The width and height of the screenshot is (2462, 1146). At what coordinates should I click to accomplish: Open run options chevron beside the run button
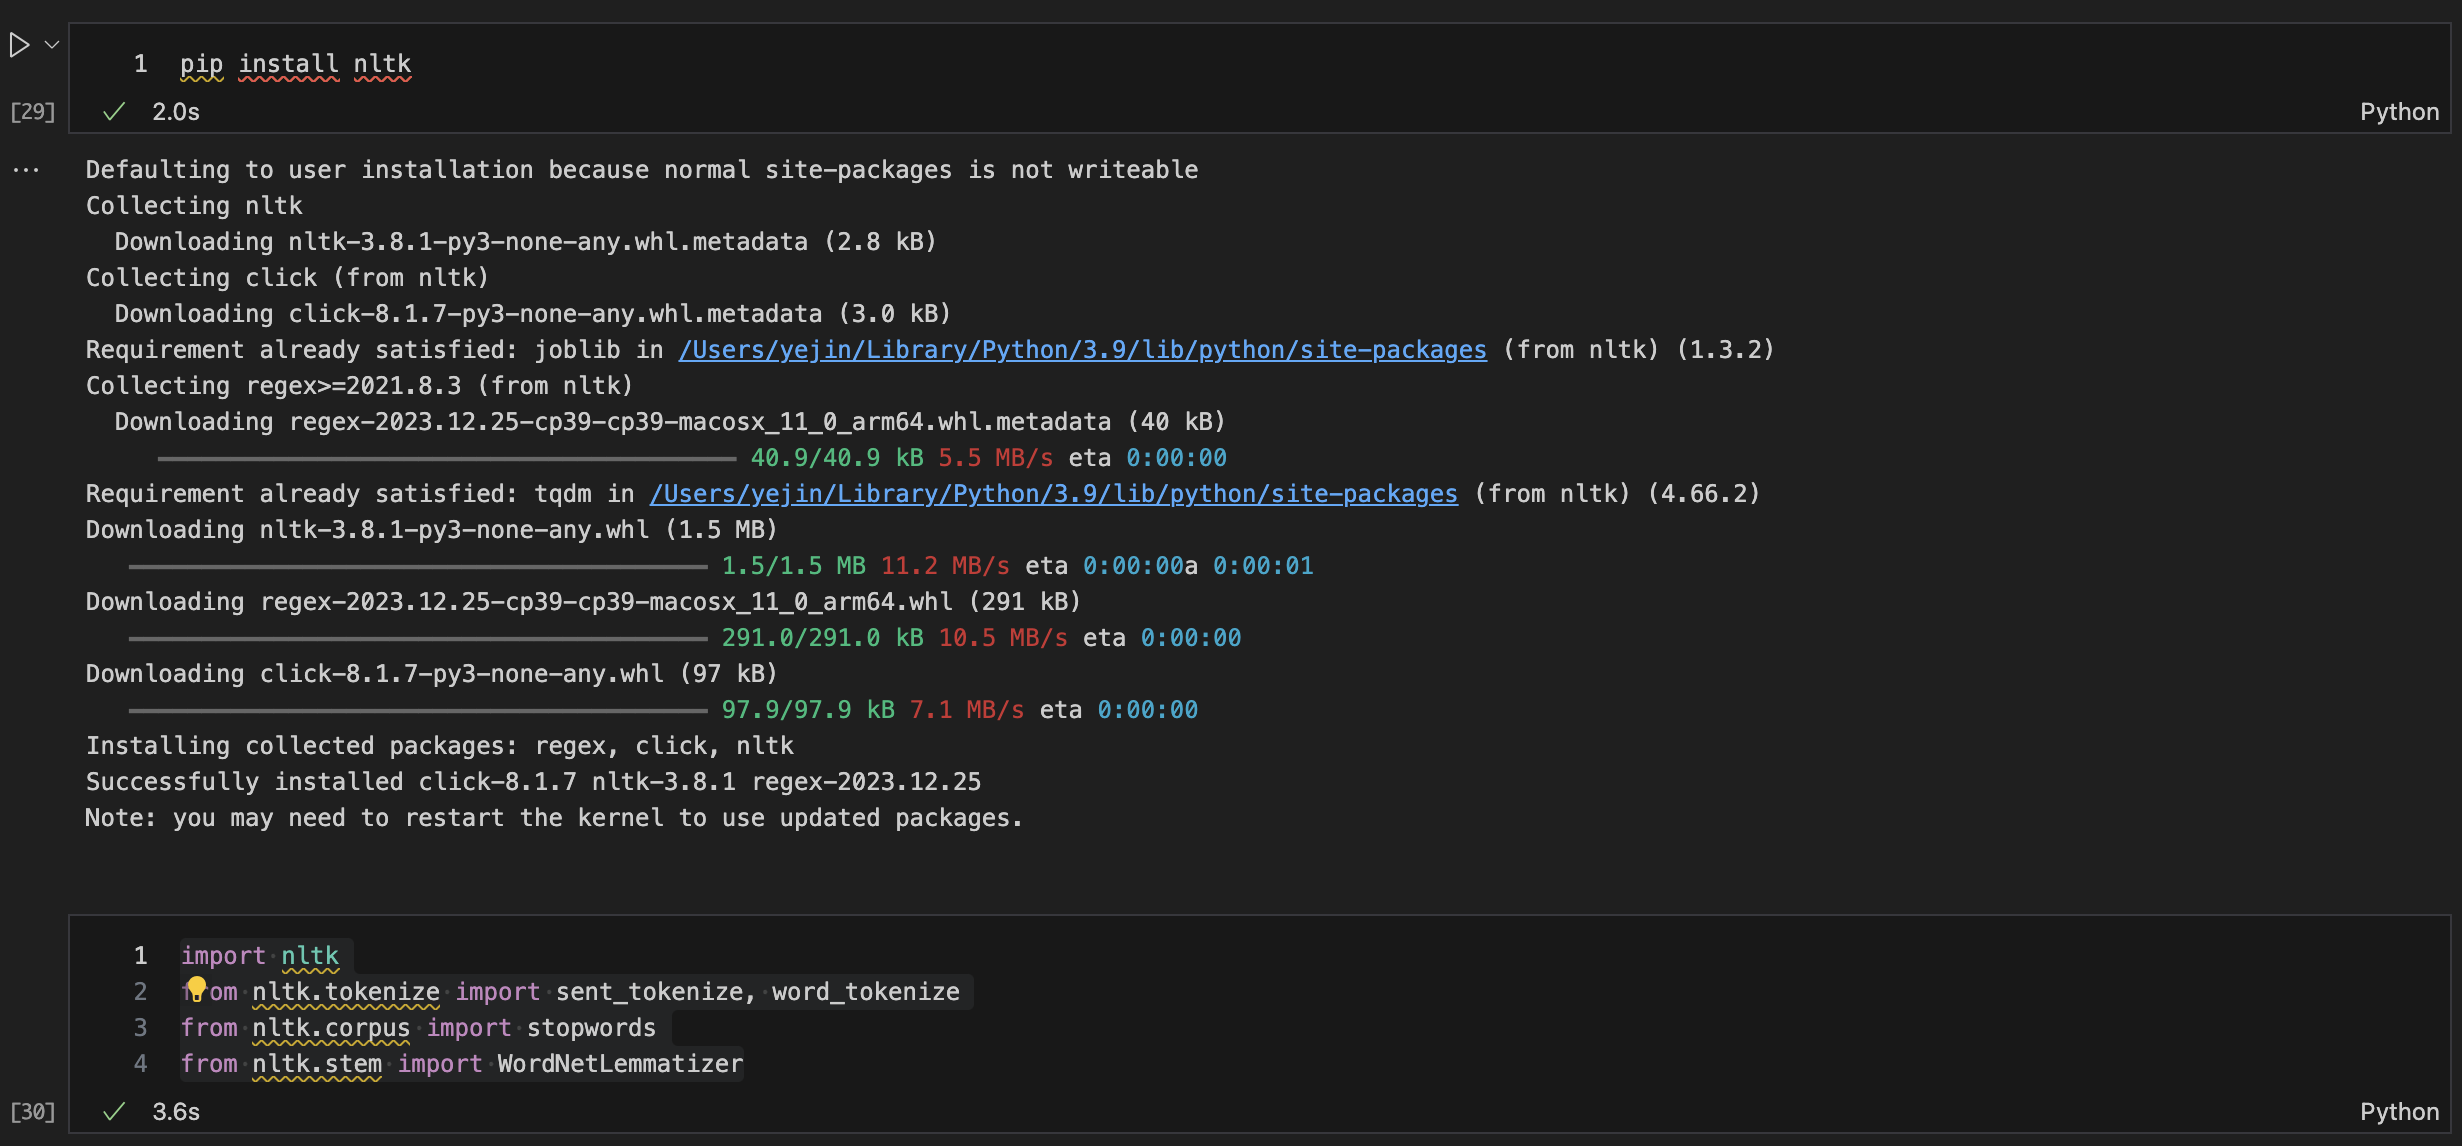click(x=52, y=45)
